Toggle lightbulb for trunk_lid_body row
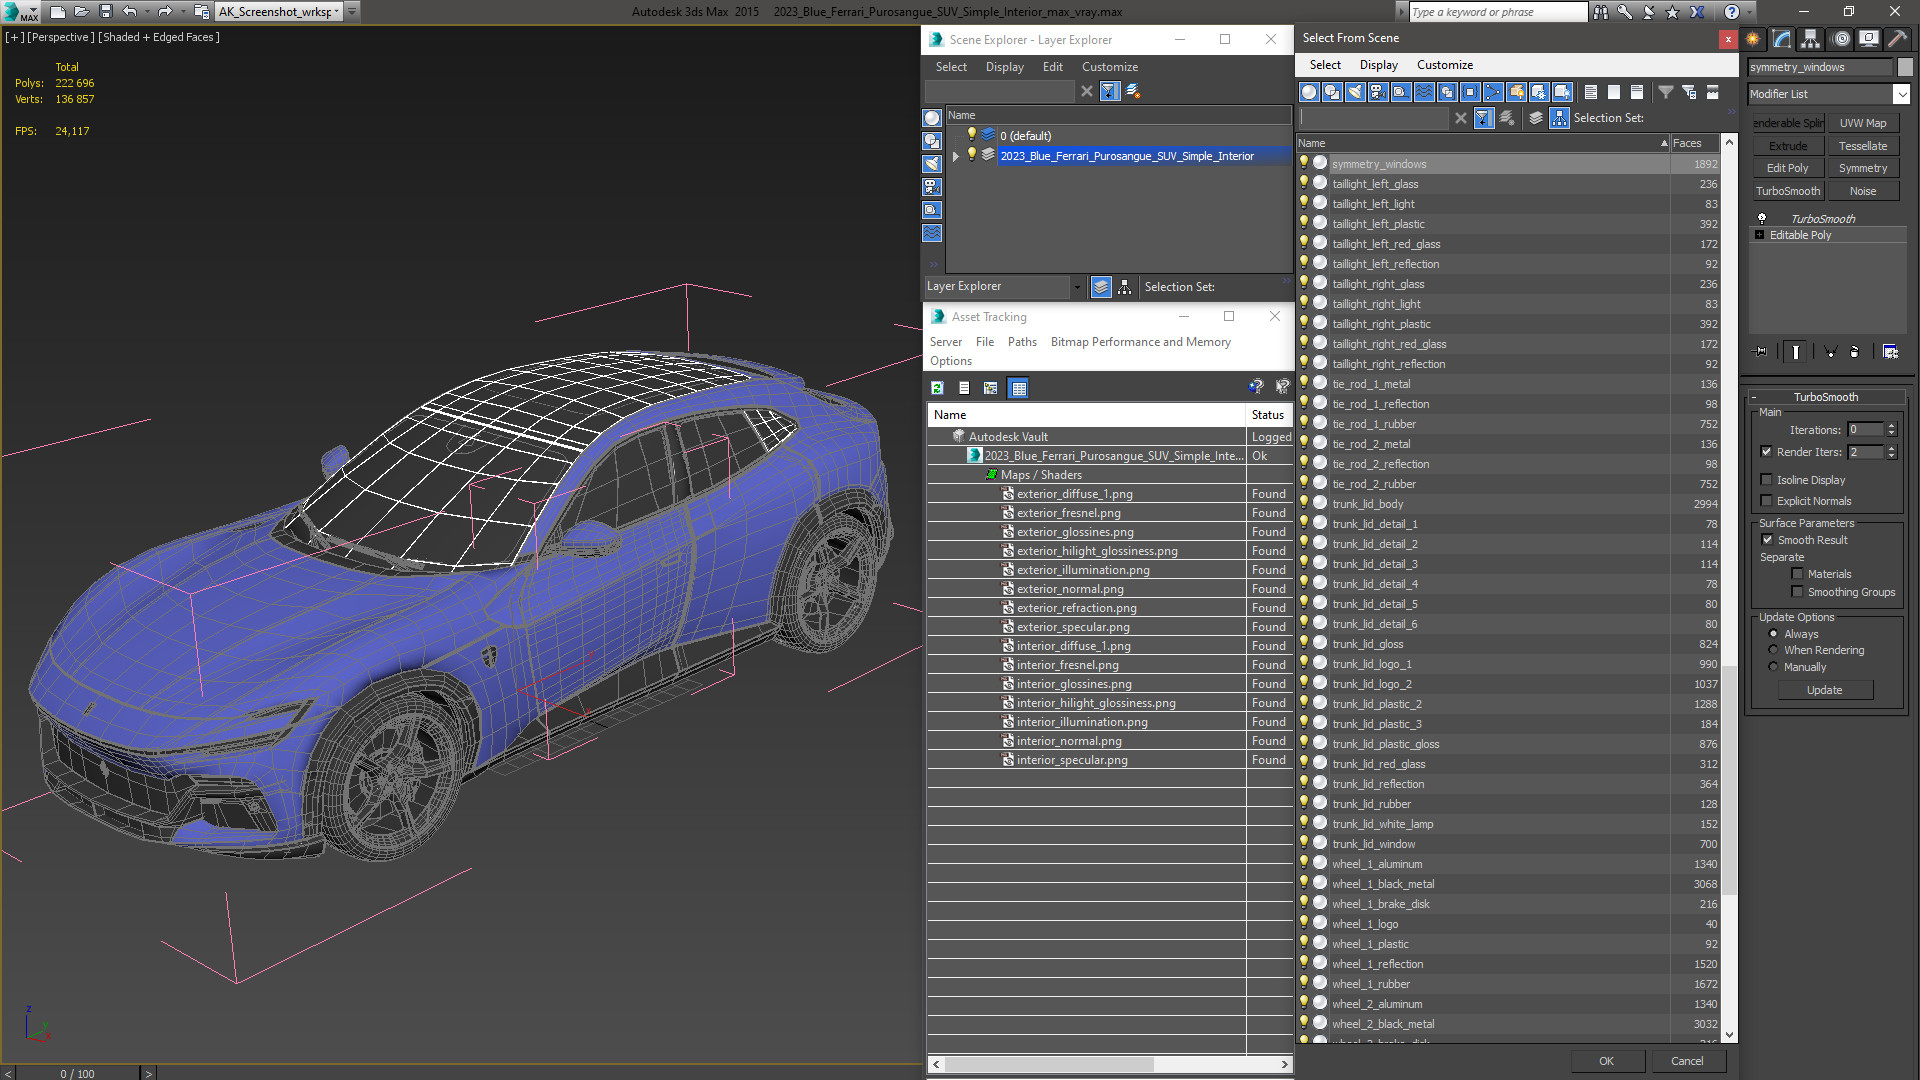1920x1080 pixels. tap(1304, 503)
